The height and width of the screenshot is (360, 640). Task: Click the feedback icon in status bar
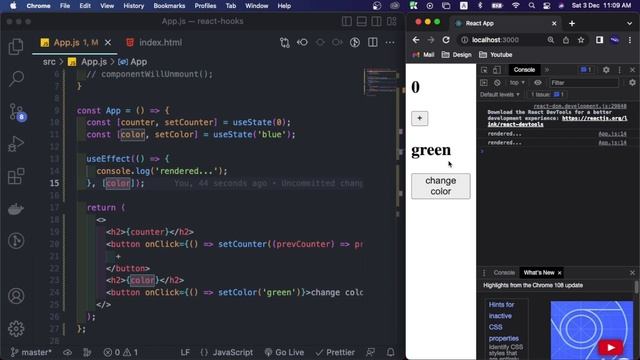370,352
